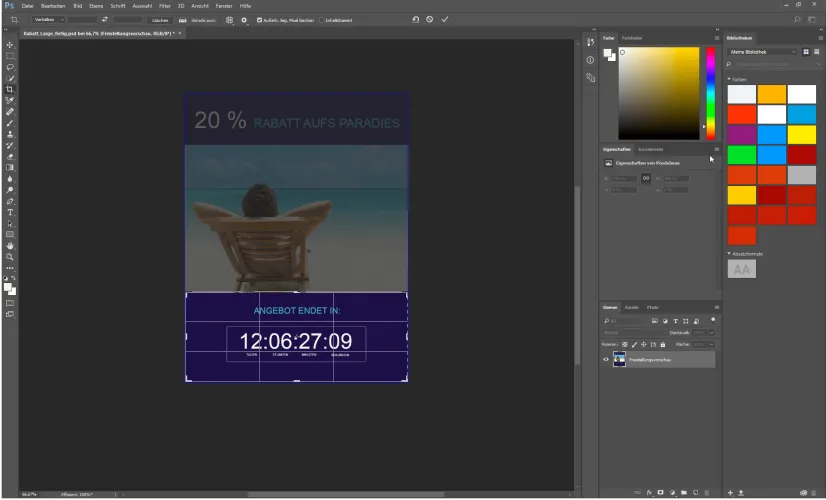Viewport: 826px width, 500px height.
Task: Hide the Freistellungsvorschau layer with the eye
Action: pos(606,360)
